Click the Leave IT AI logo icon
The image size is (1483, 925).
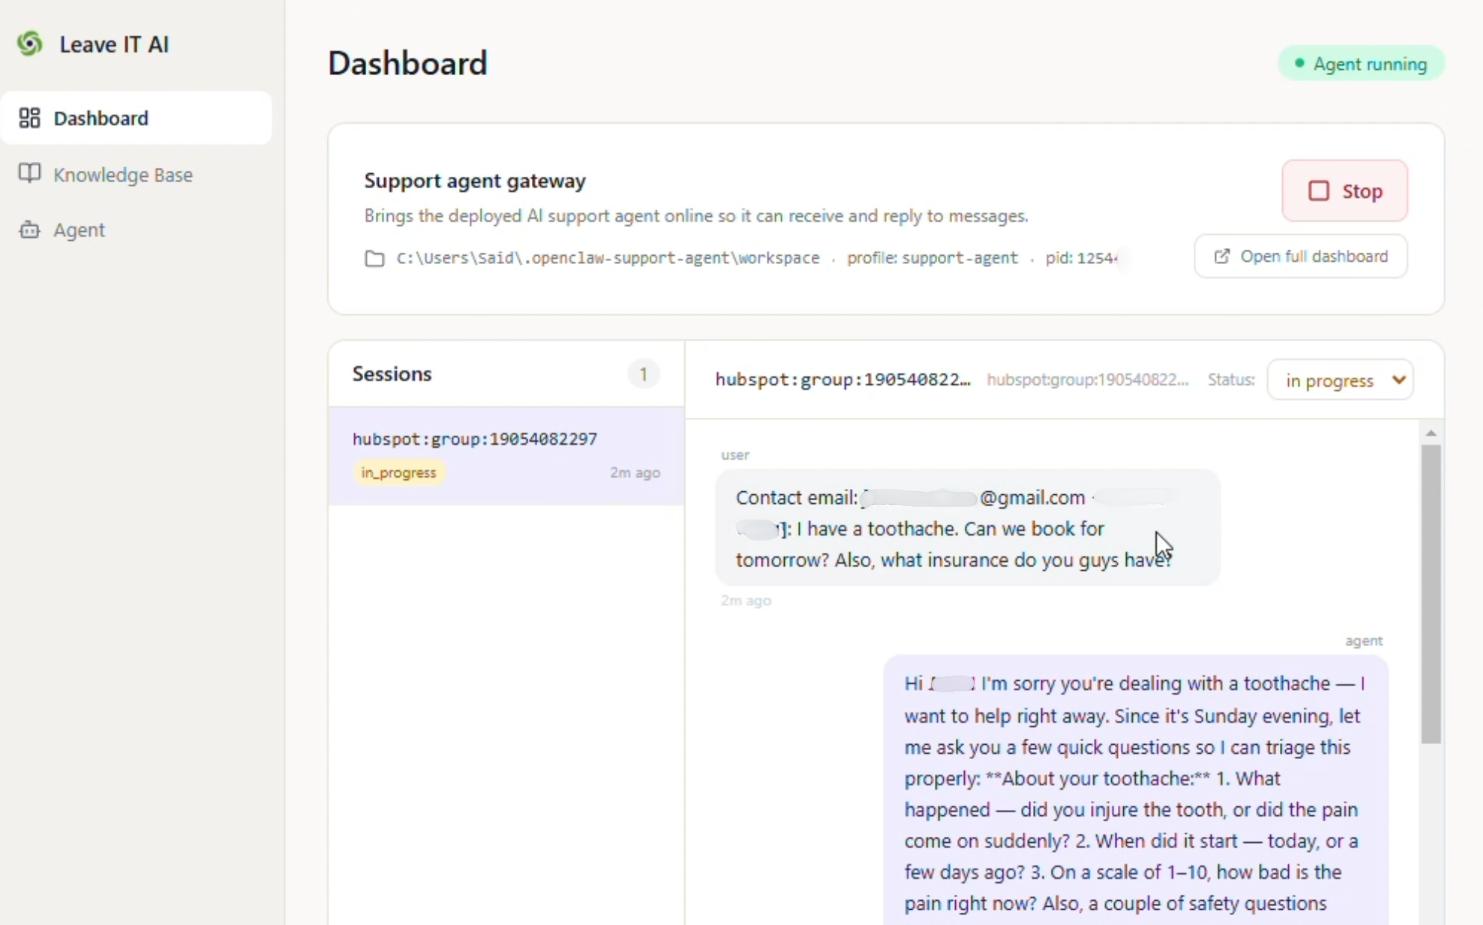pos(30,44)
